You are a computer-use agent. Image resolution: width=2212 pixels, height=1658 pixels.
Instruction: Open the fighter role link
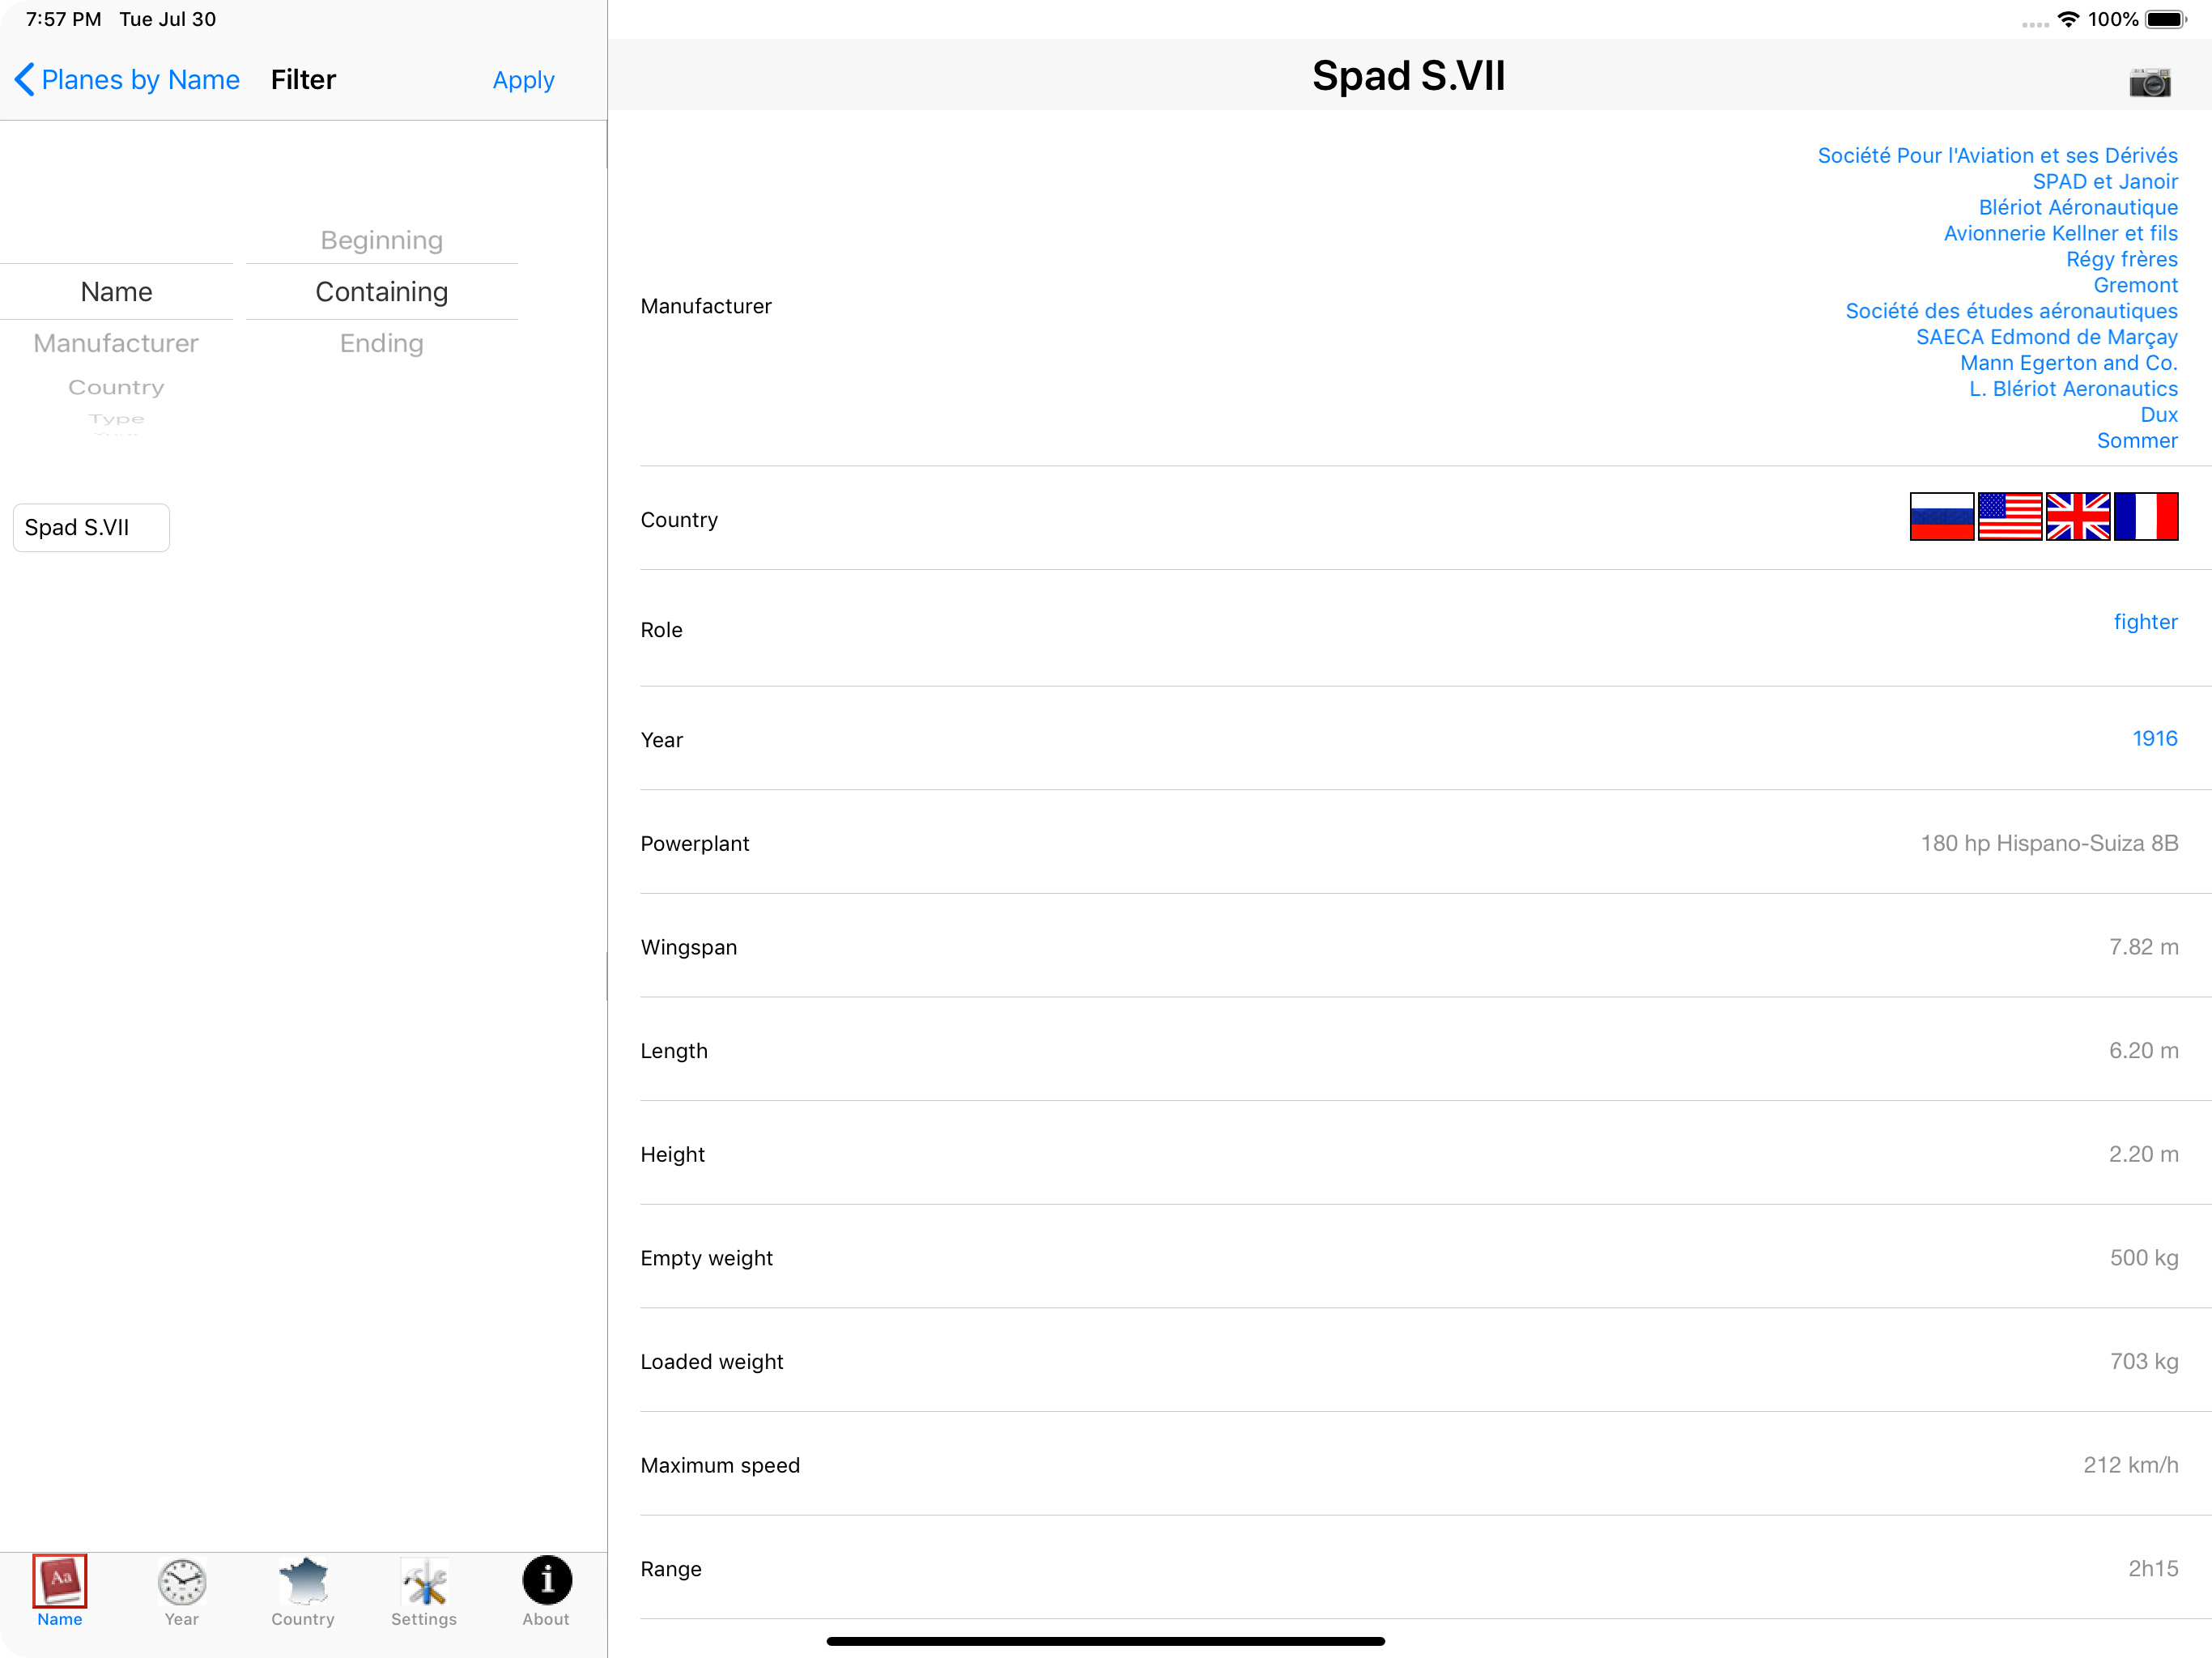(x=2145, y=622)
